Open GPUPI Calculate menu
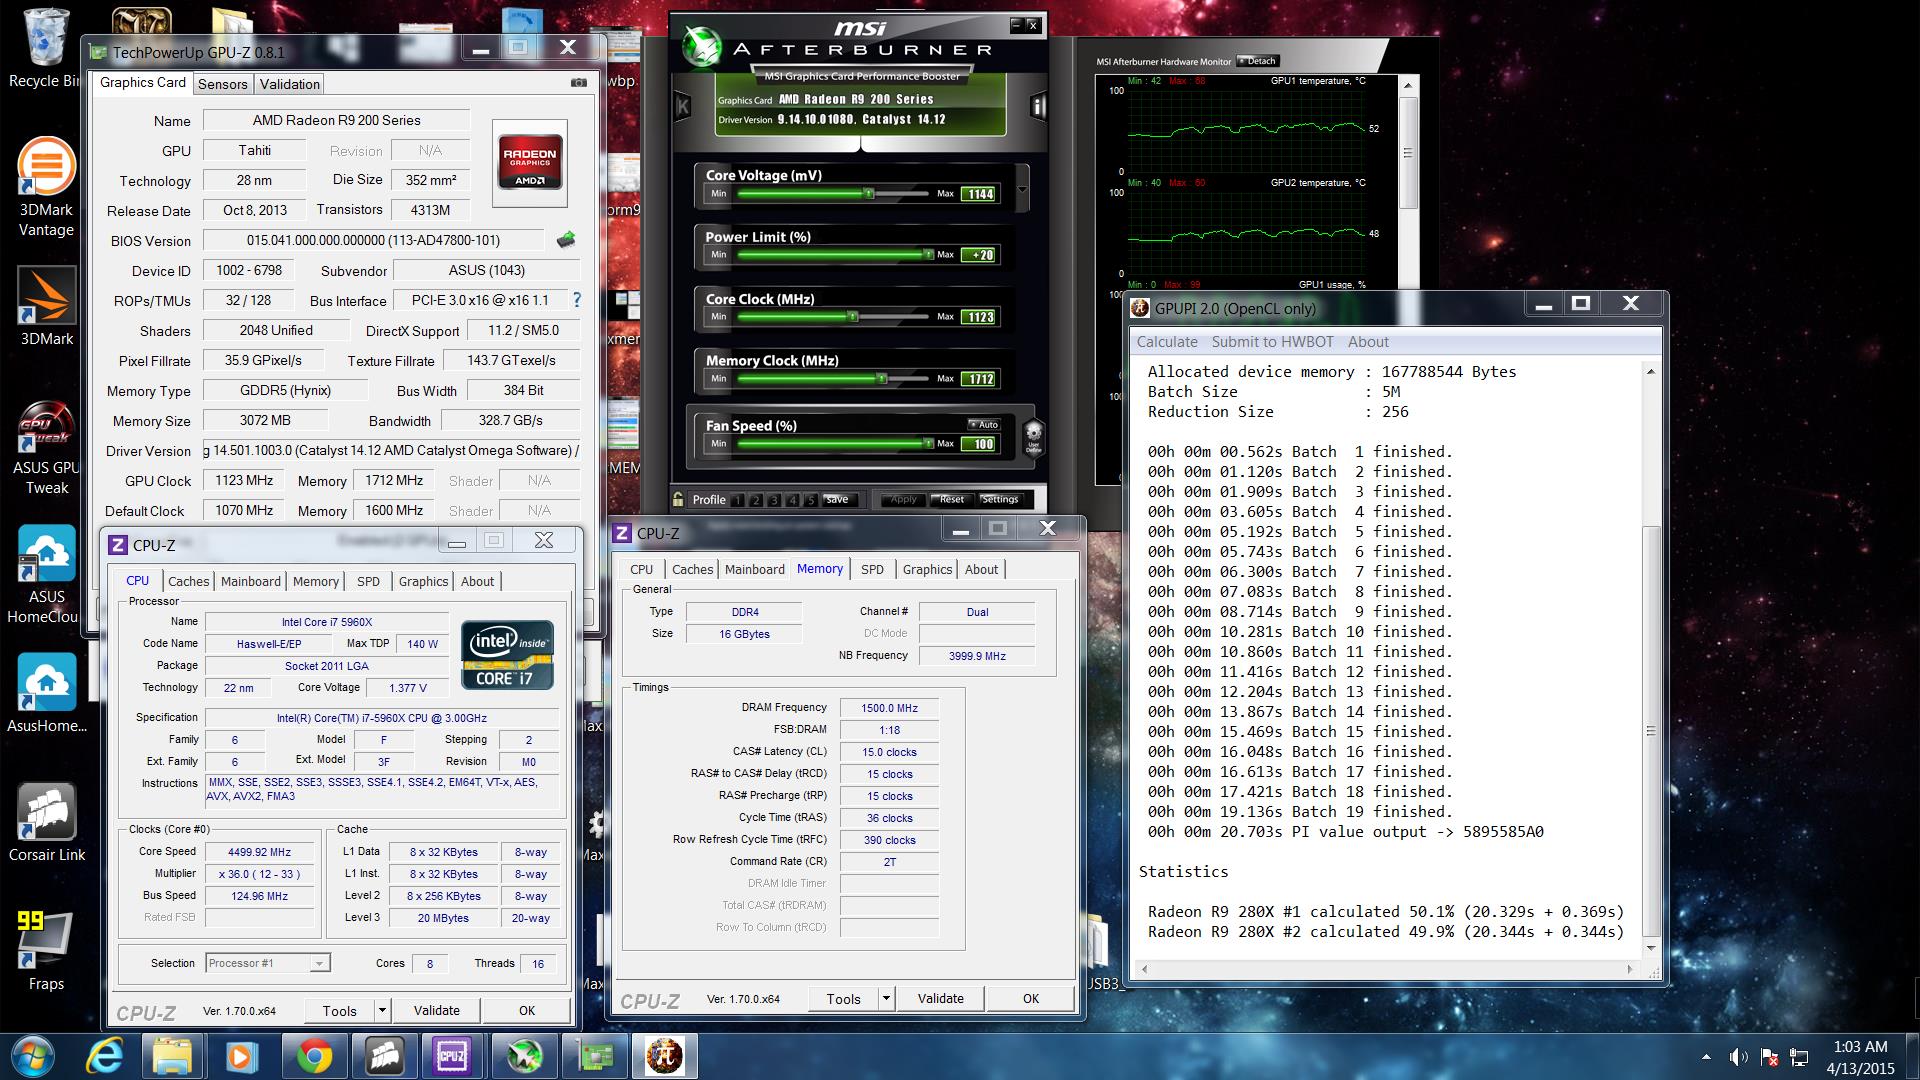 click(x=1167, y=341)
